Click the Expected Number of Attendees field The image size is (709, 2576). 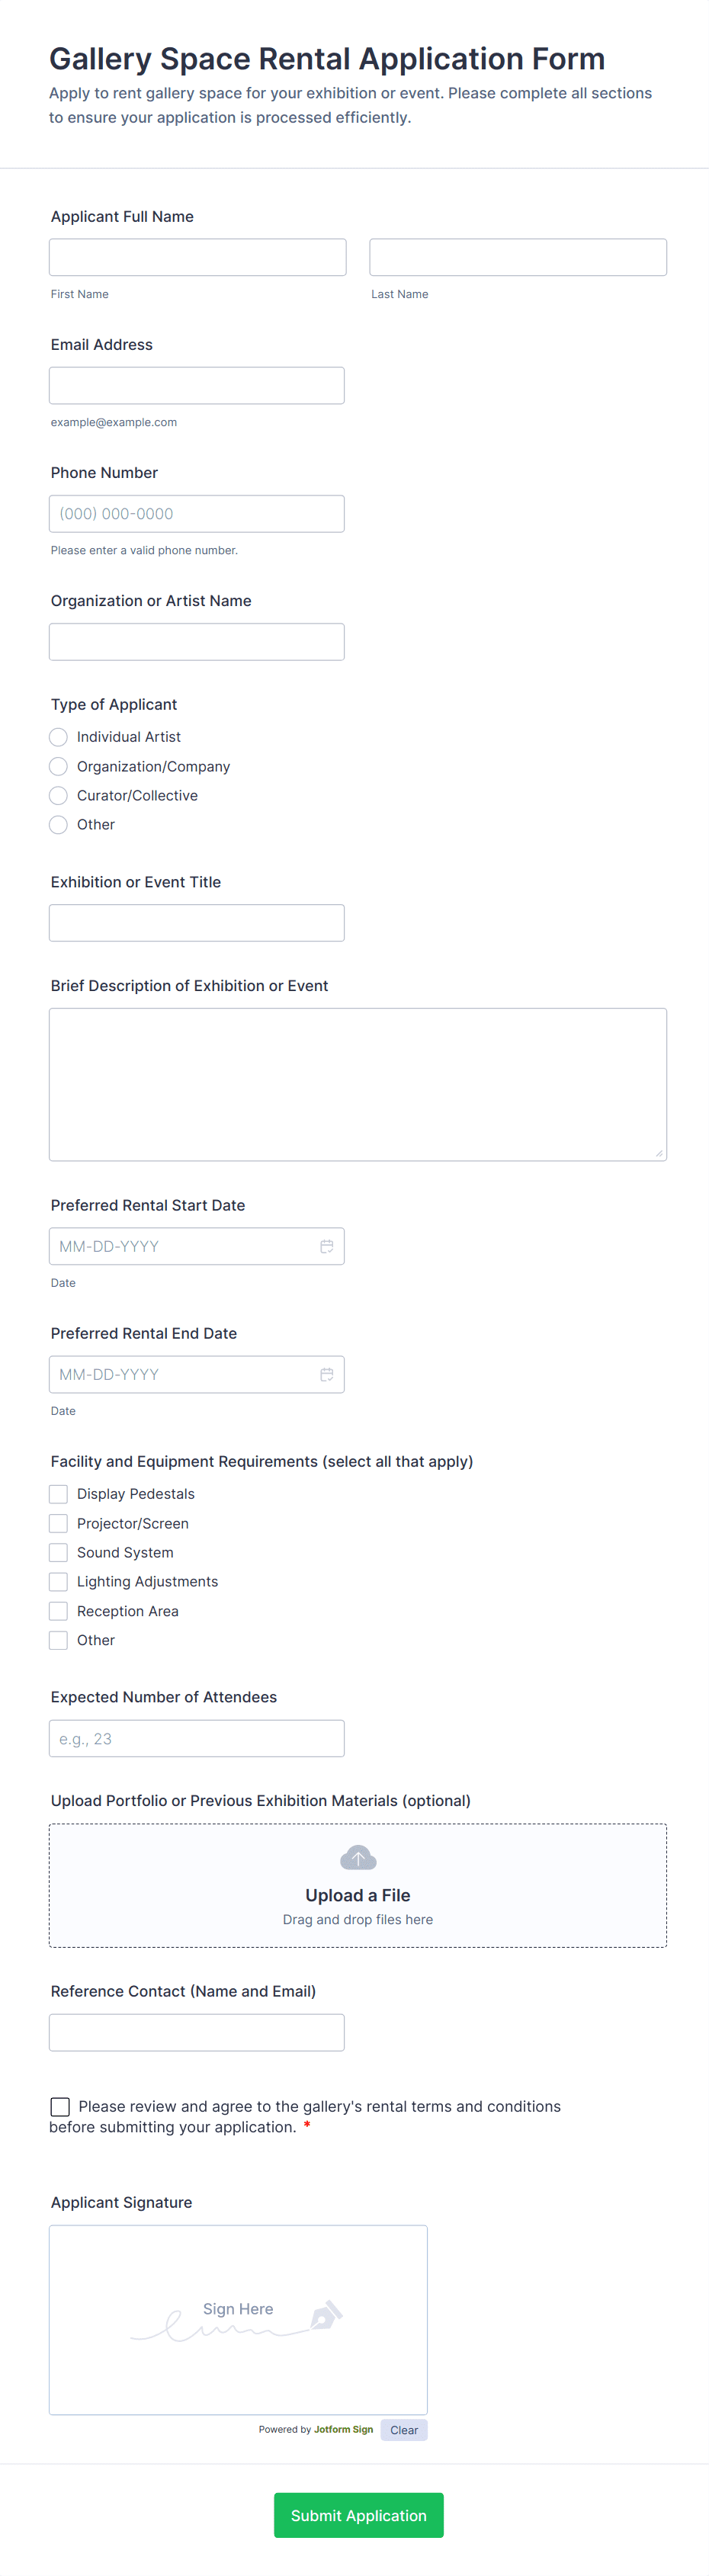pos(196,1738)
